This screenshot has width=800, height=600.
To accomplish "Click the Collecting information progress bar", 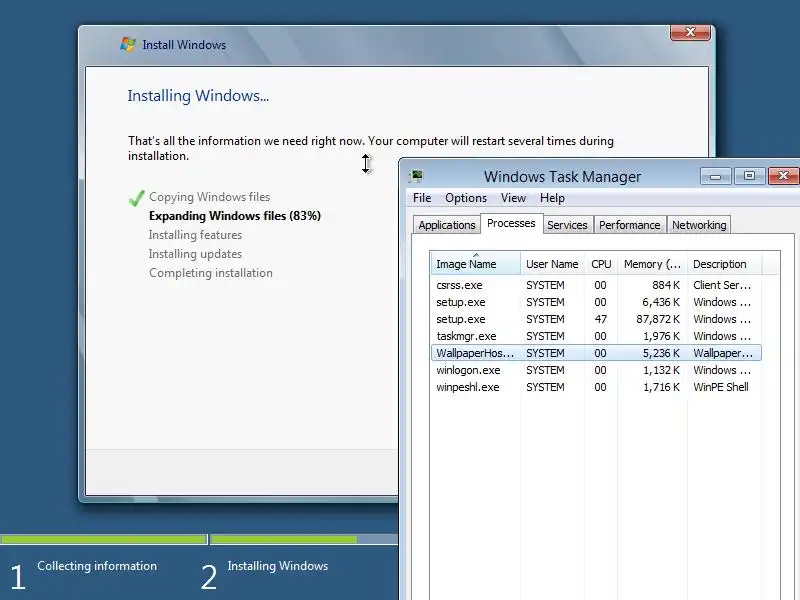I will coord(104,539).
